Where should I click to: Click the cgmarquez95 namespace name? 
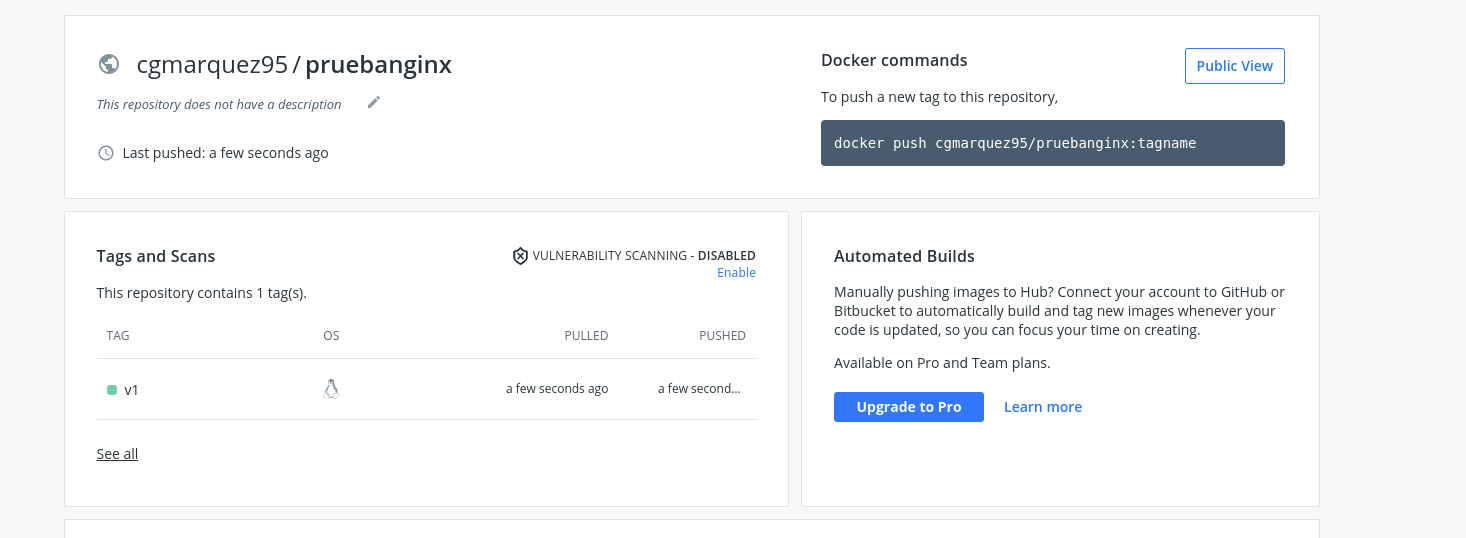pyautogui.click(x=212, y=65)
